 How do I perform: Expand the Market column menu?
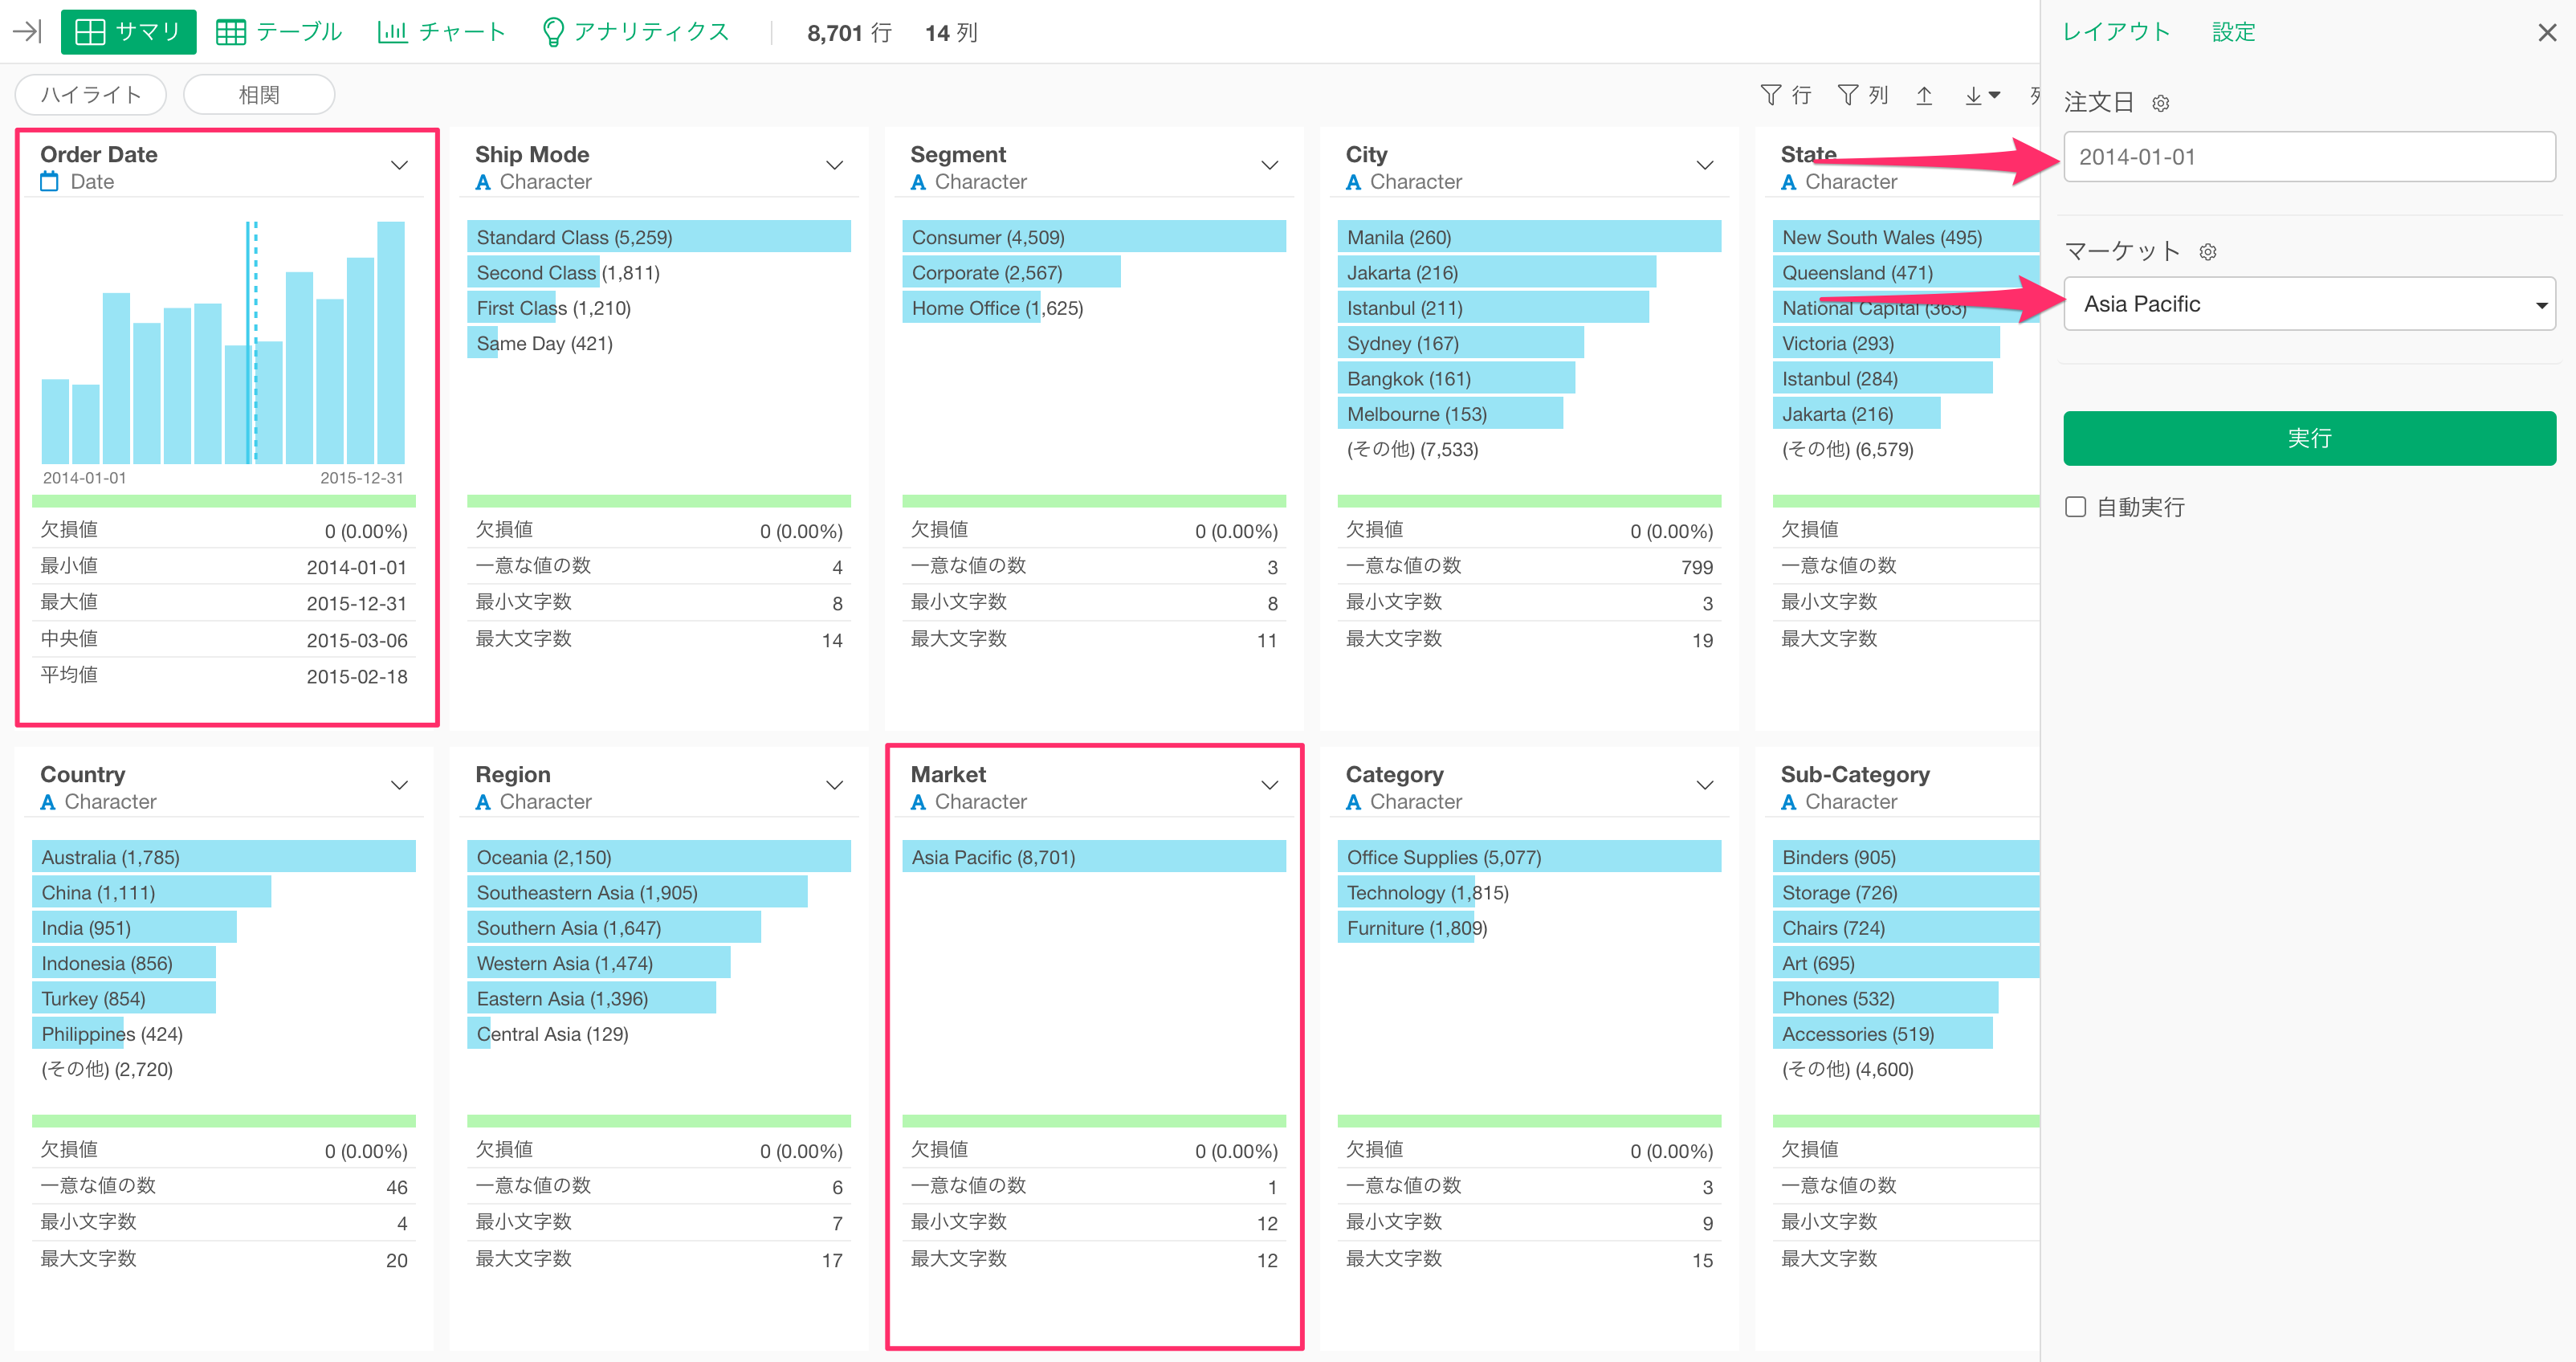[1269, 785]
